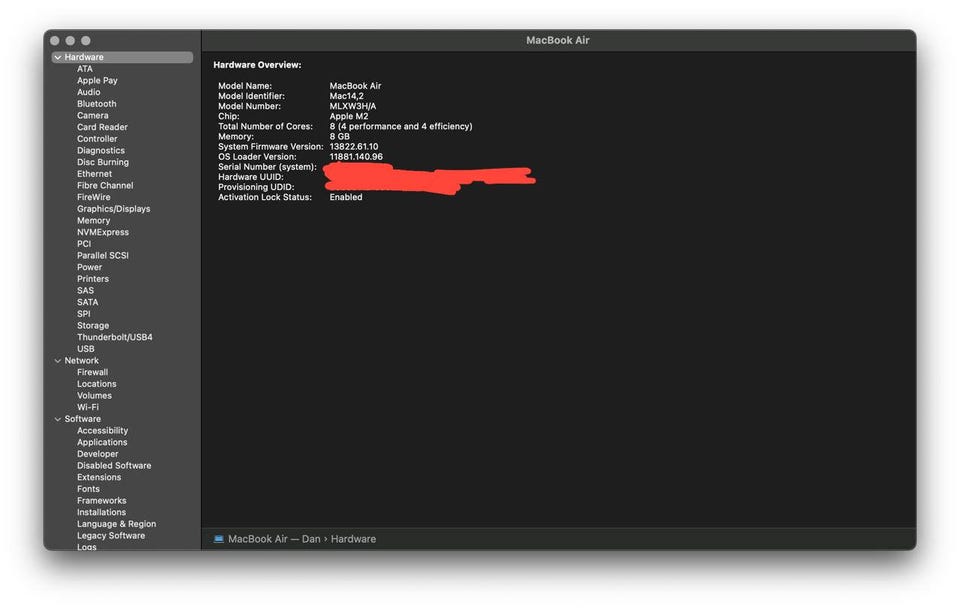The height and width of the screenshot is (608, 960).
Task: Click Hardware breadcrumb in path bar
Action: [x=353, y=539]
